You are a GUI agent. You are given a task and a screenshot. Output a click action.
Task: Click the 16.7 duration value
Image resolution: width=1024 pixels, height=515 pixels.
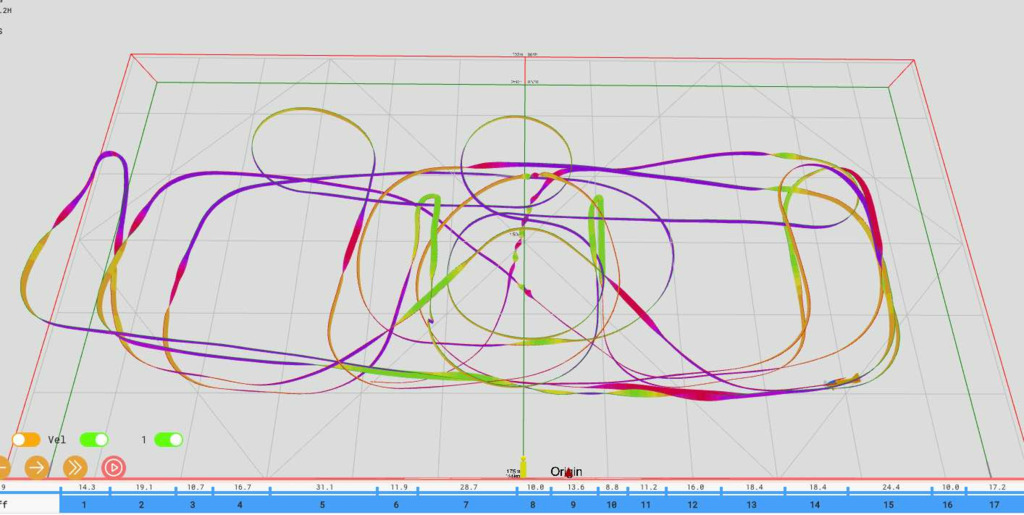(242, 488)
